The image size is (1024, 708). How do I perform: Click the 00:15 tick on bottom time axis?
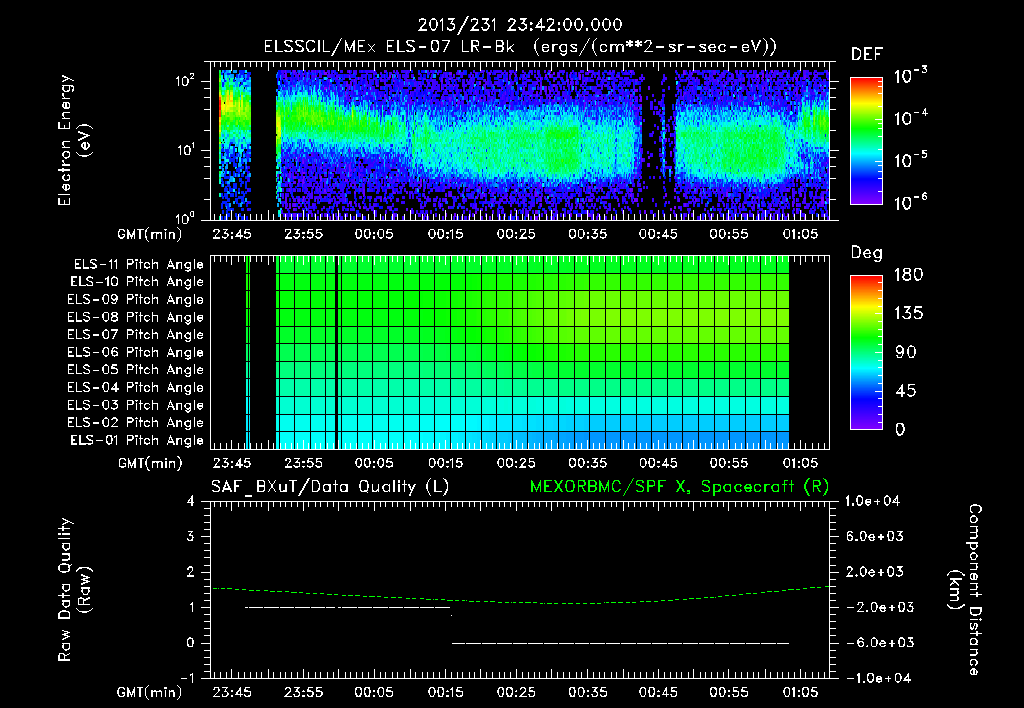tap(445, 692)
